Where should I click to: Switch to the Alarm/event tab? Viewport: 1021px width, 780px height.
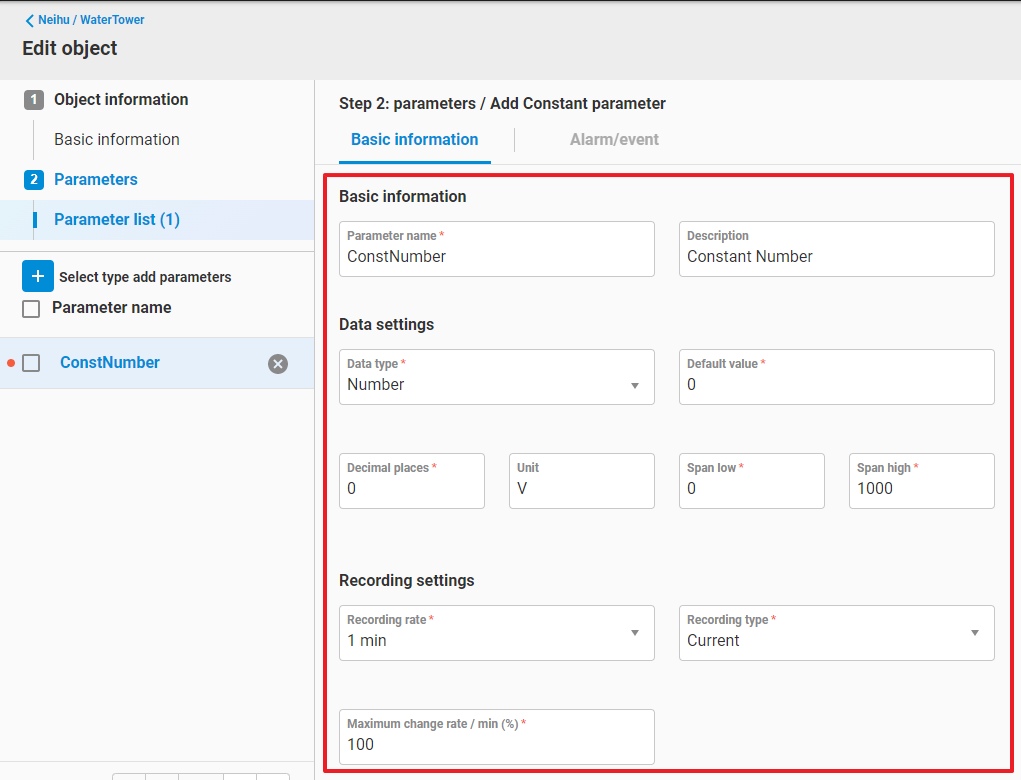pyautogui.click(x=614, y=140)
